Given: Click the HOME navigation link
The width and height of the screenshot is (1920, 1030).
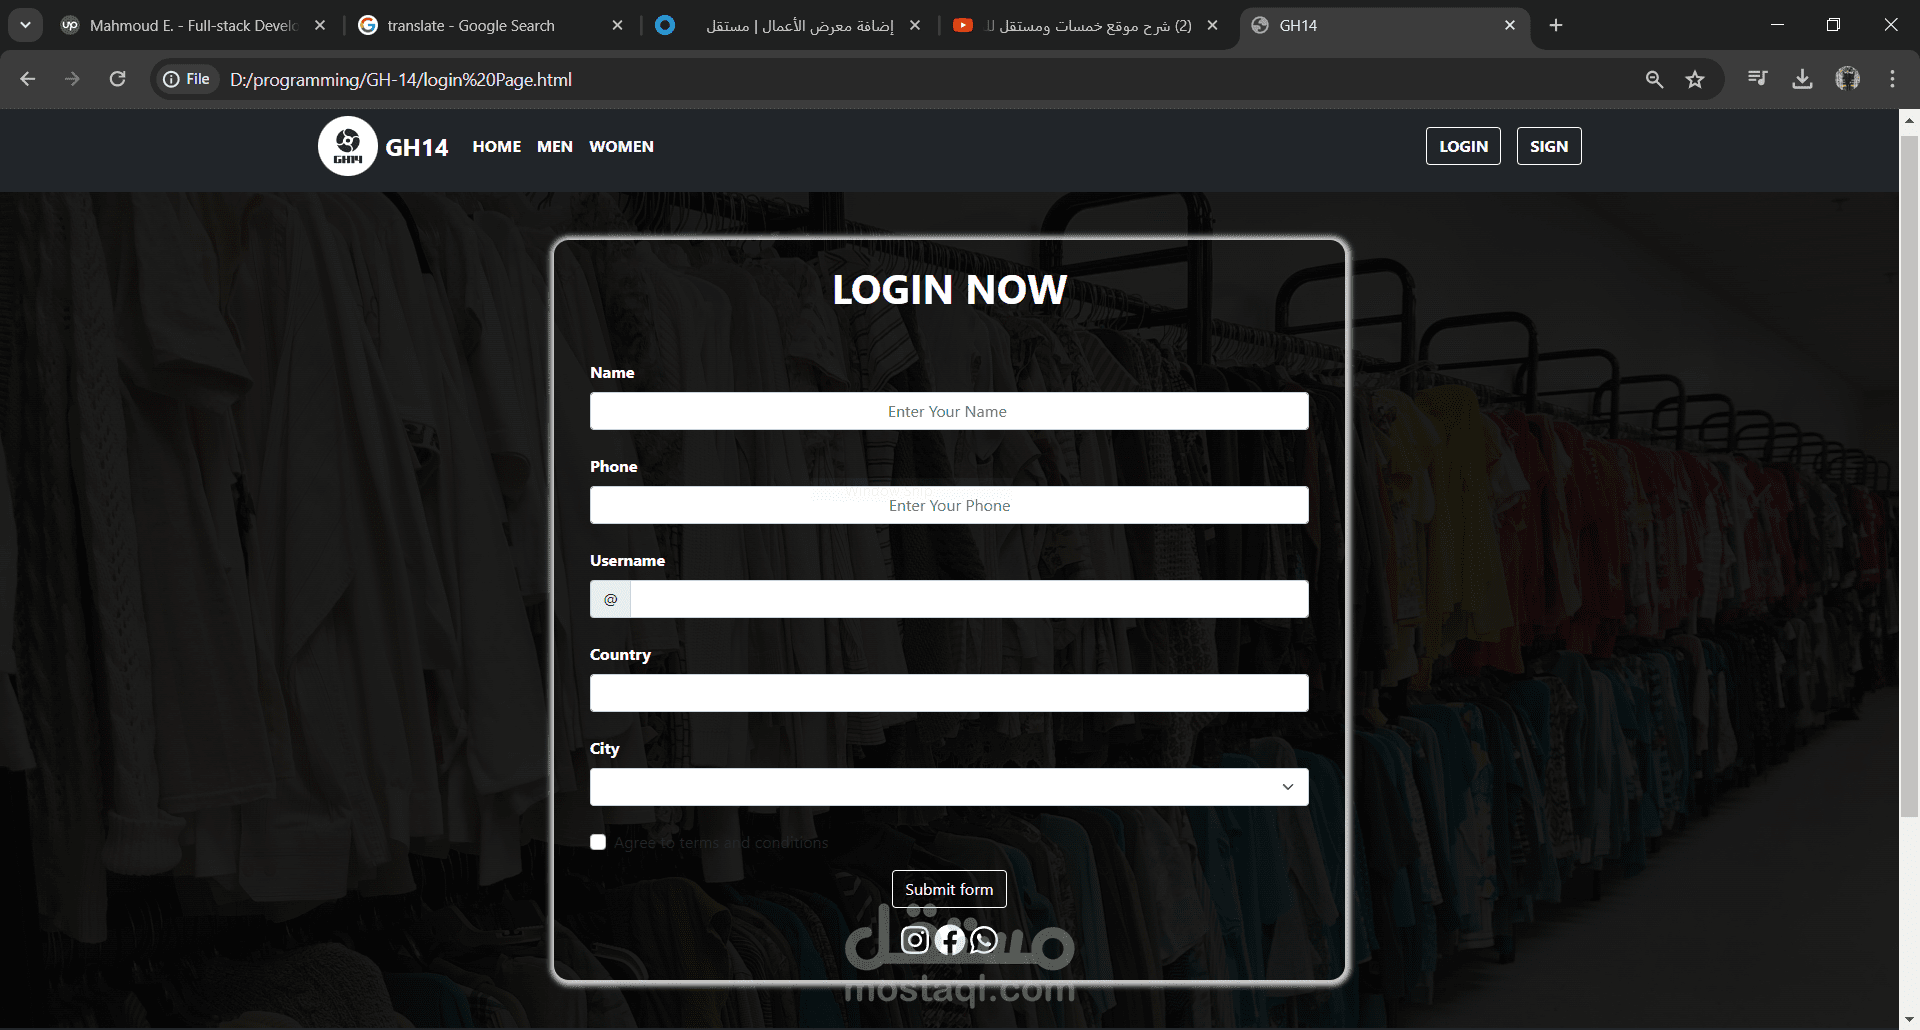Looking at the screenshot, I should pyautogui.click(x=496, y=146).
